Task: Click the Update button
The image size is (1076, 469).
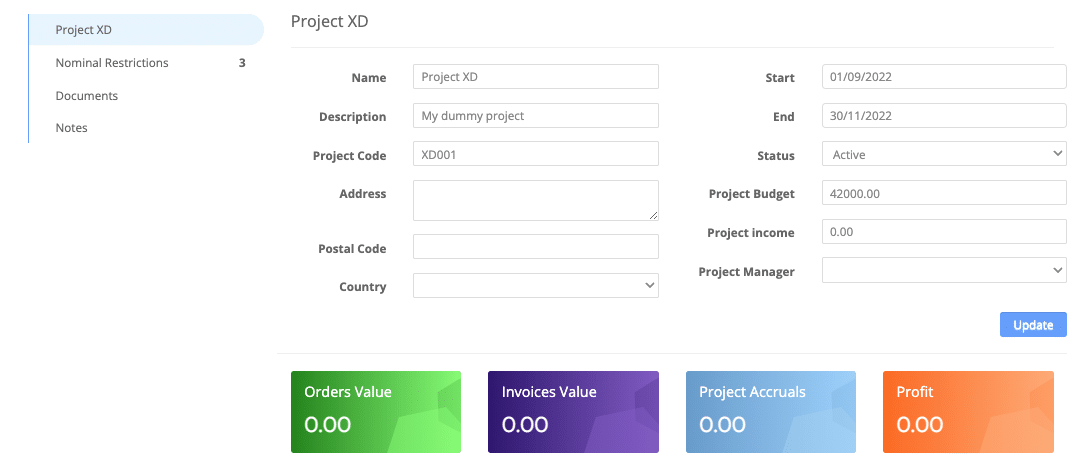Action: coord(1033,325)
